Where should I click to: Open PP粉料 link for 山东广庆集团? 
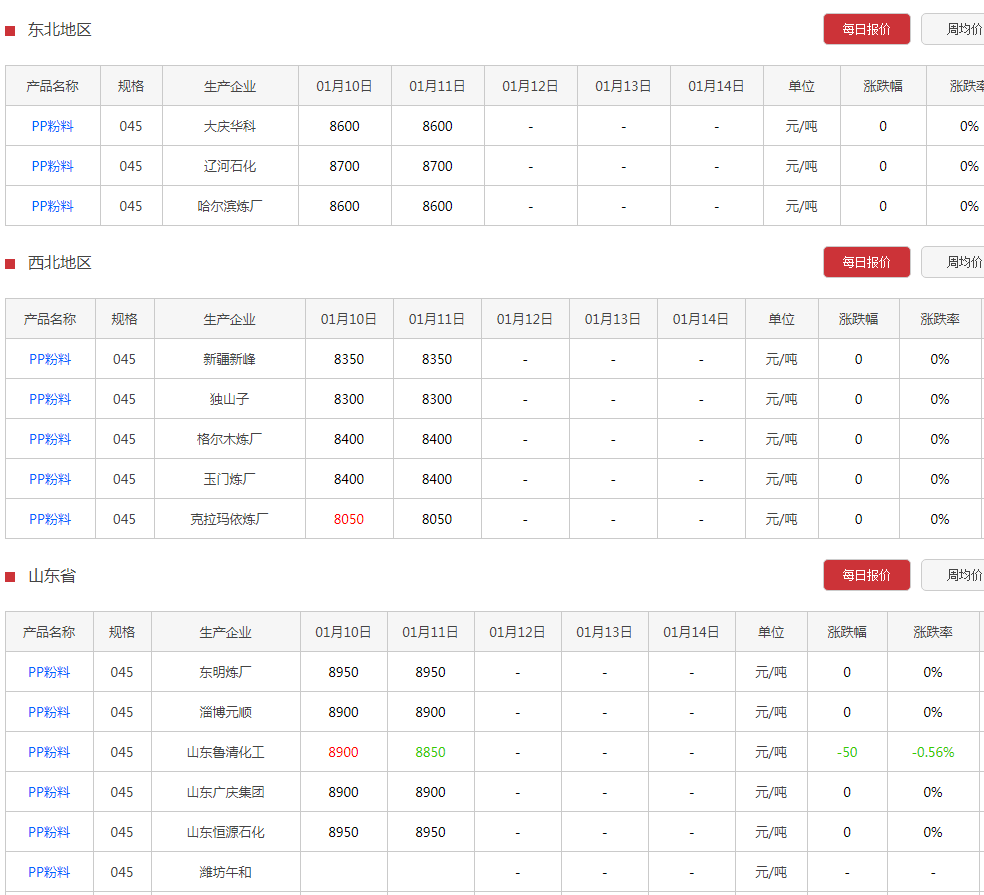point(49,792)
